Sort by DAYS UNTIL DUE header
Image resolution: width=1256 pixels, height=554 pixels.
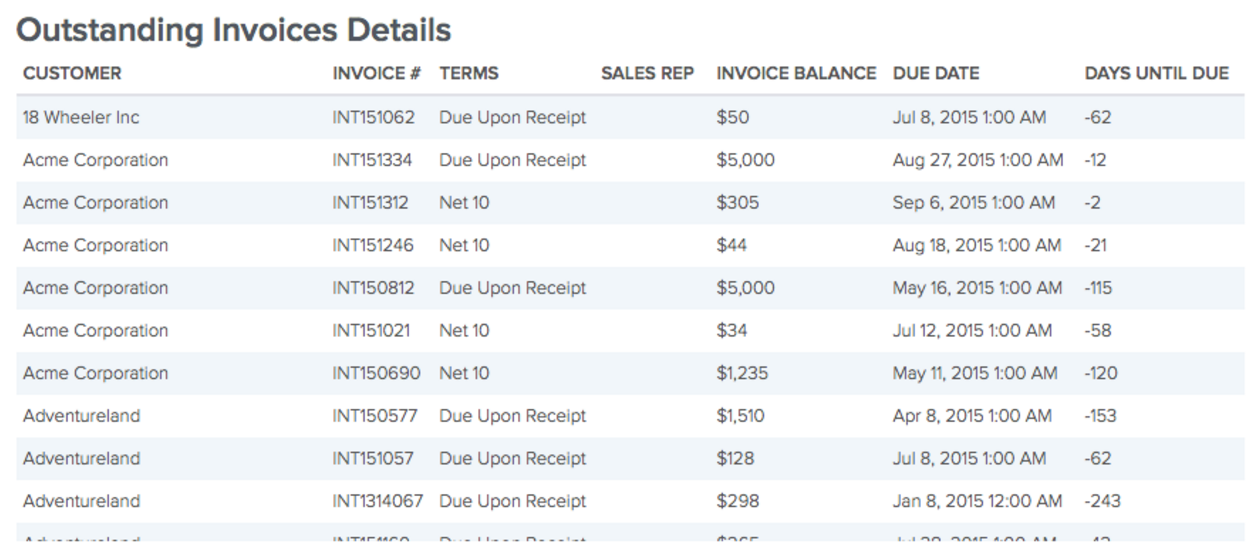(x=1156, y=73)
